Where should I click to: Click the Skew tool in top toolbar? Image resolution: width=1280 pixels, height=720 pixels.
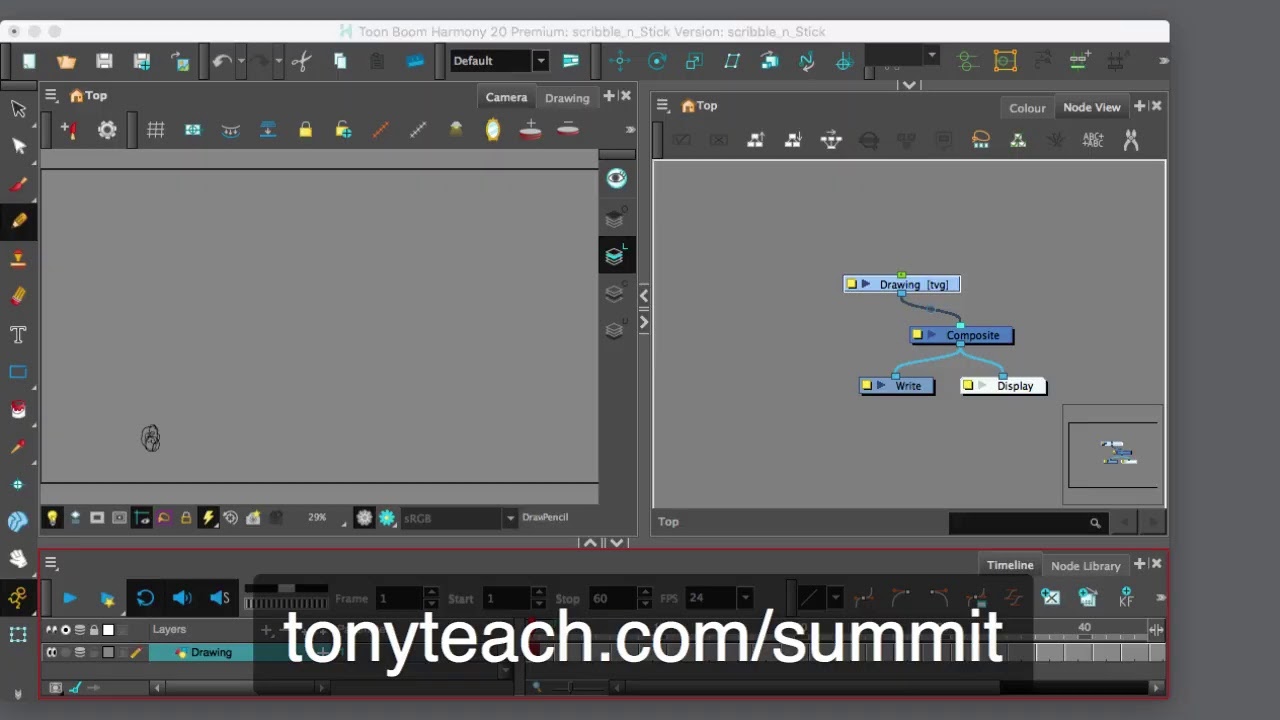point(732,61)
